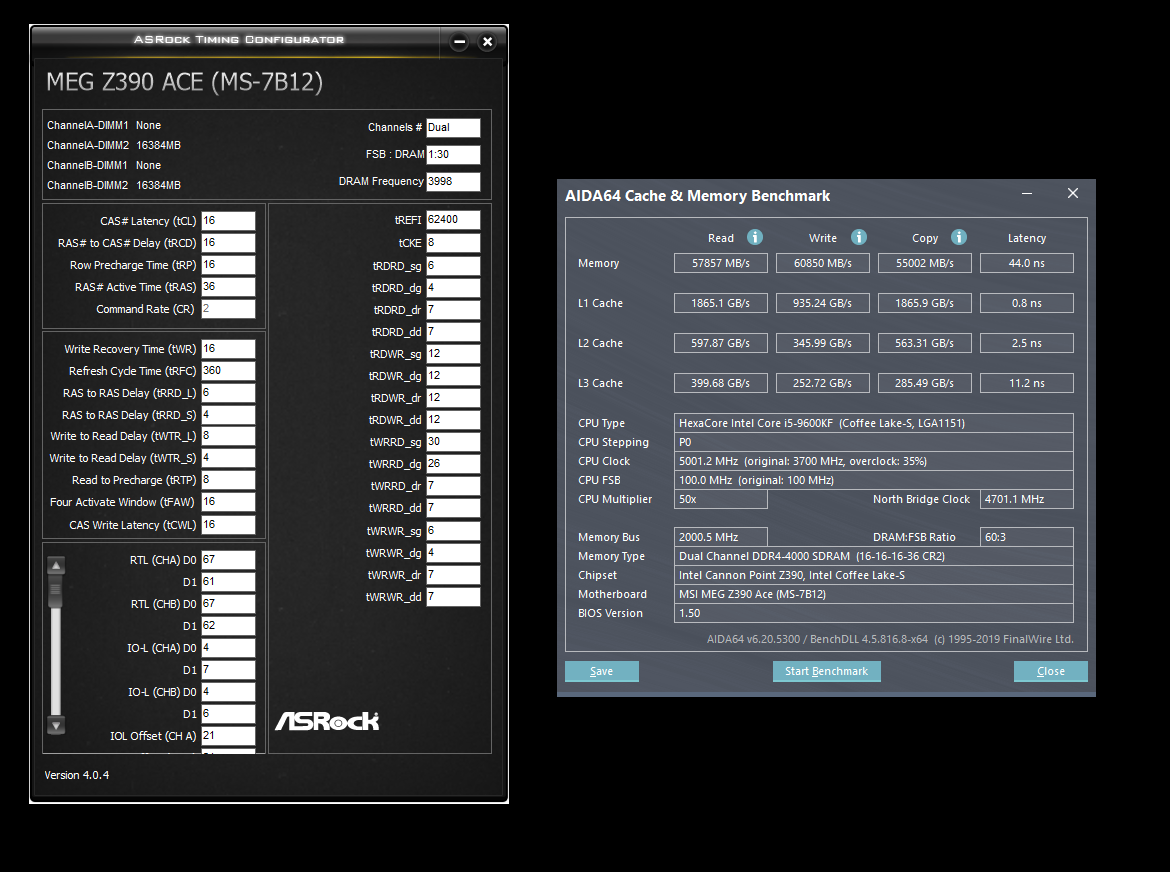
Task: Click the Write info icon in AIDA64
Action: click(x=859, y=237)
